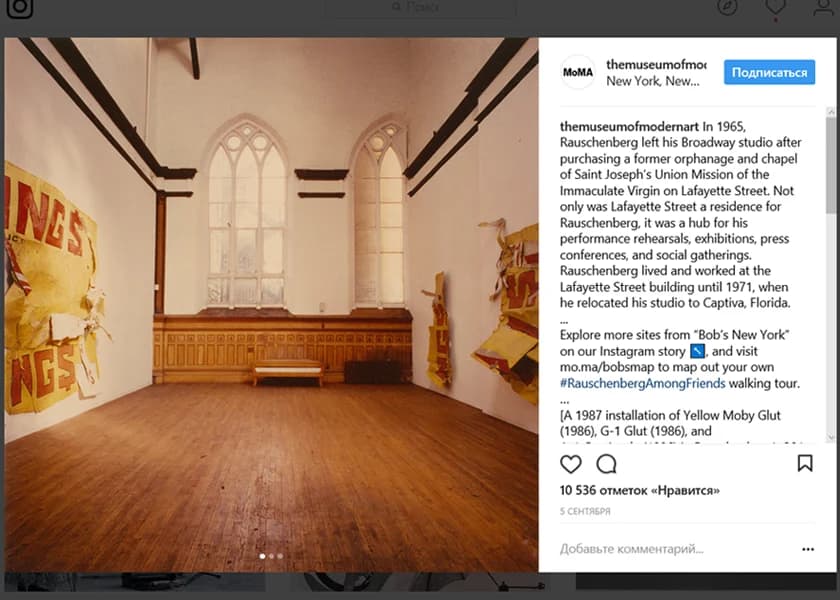The width and height of the screenshot is (840, 600).
Task: View the 10 536 likes count
Action: coord(640,491)
